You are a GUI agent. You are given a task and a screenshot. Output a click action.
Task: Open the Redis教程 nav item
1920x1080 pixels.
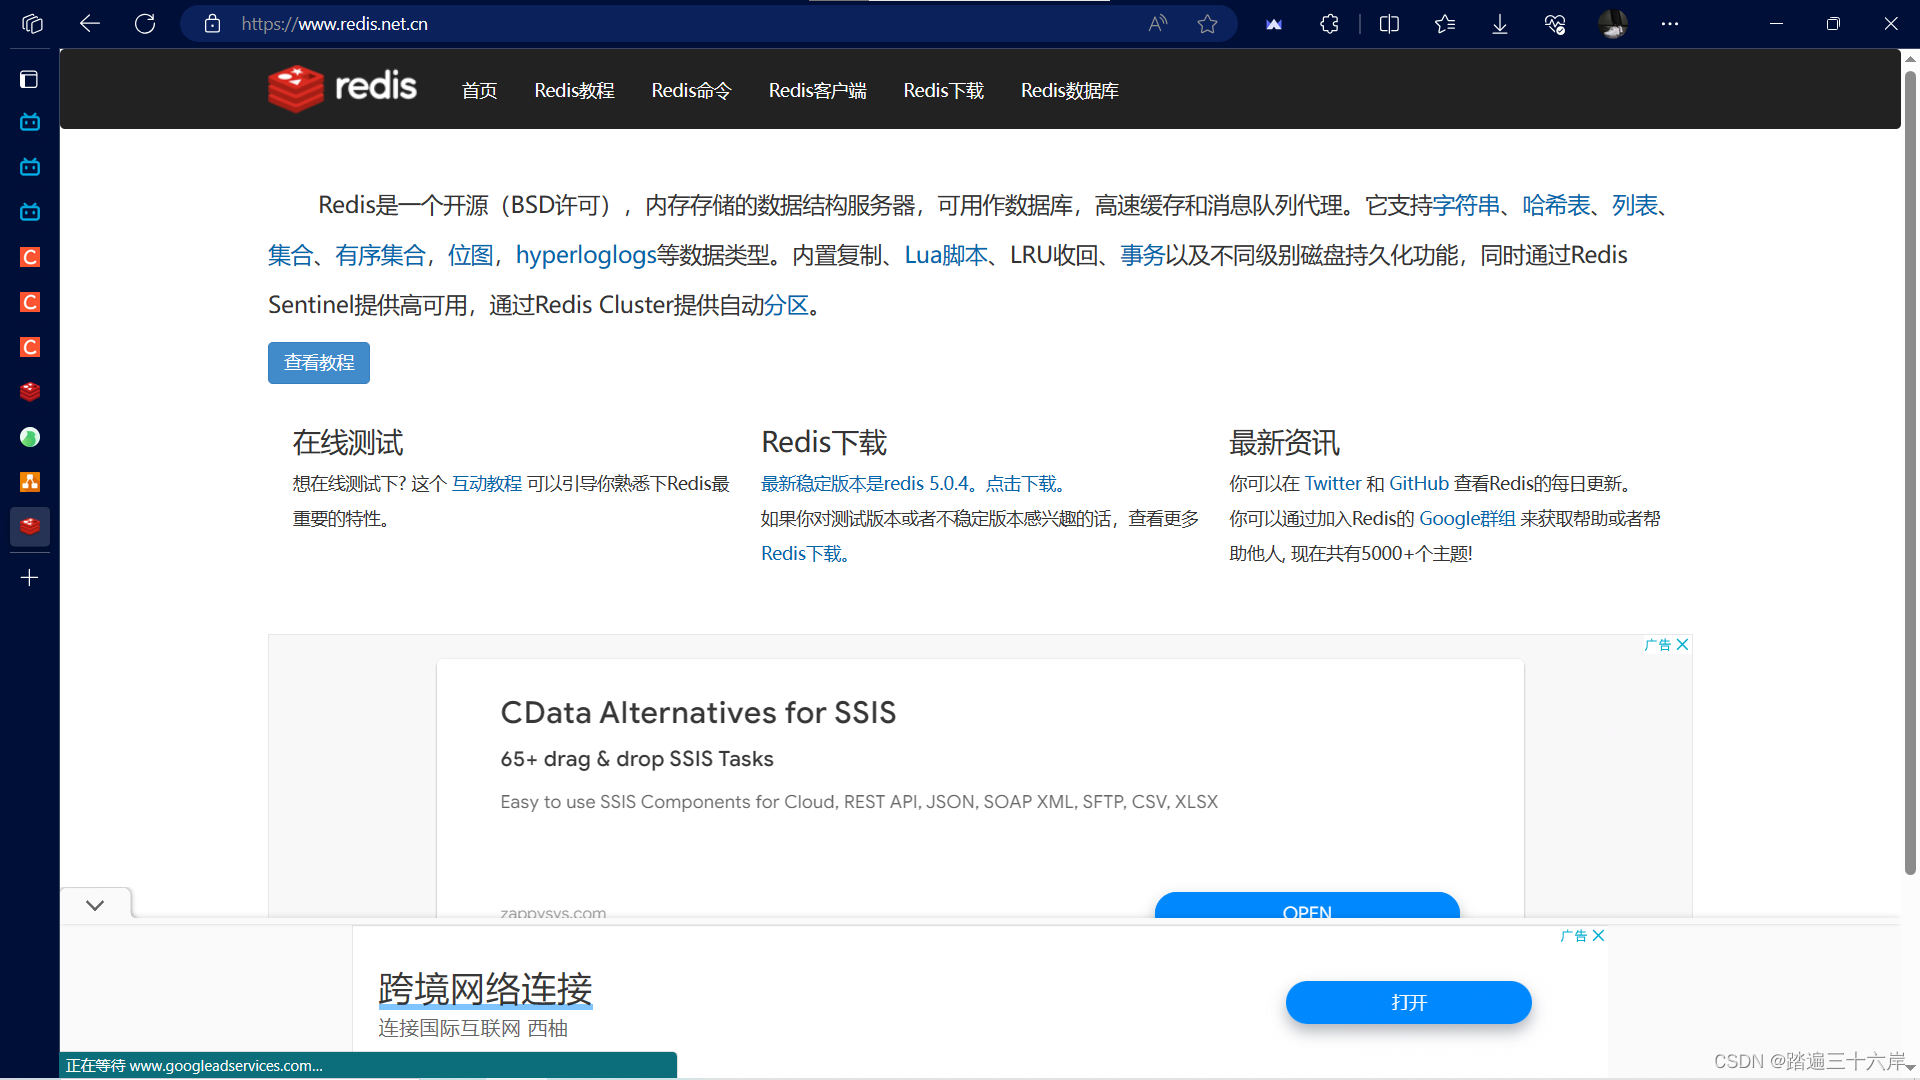(574, 91)
